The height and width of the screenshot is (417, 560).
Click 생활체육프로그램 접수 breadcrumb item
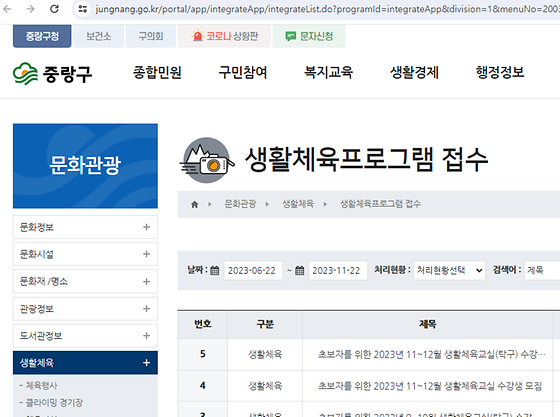tap(380, 204)
